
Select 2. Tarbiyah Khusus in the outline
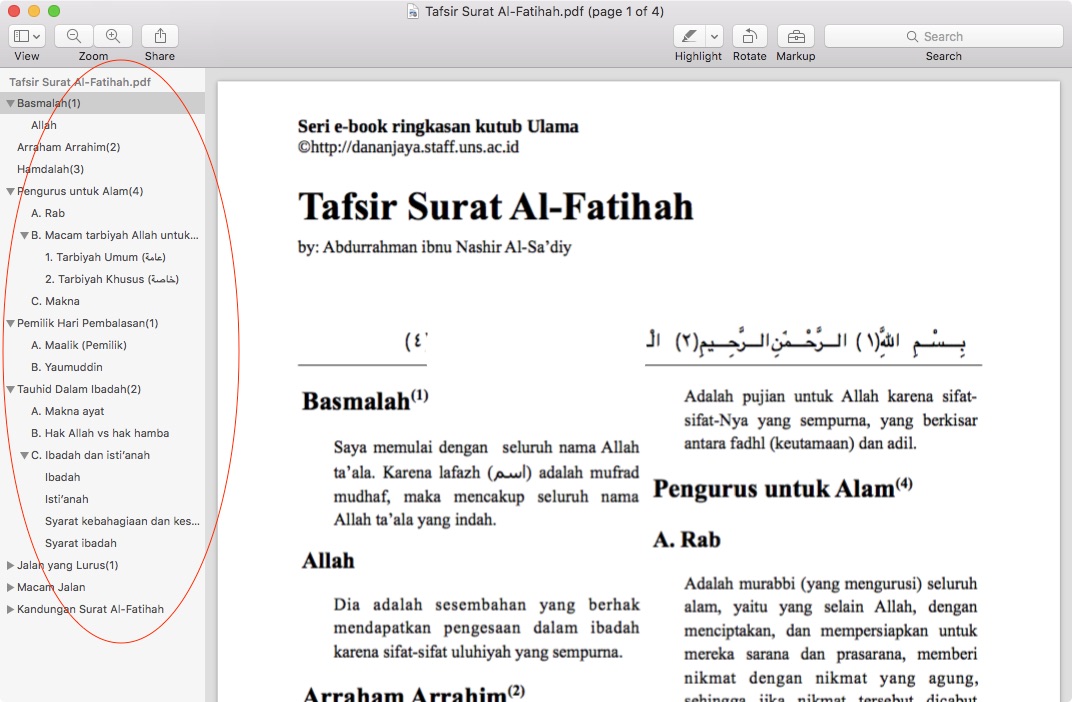click(112, 279)
